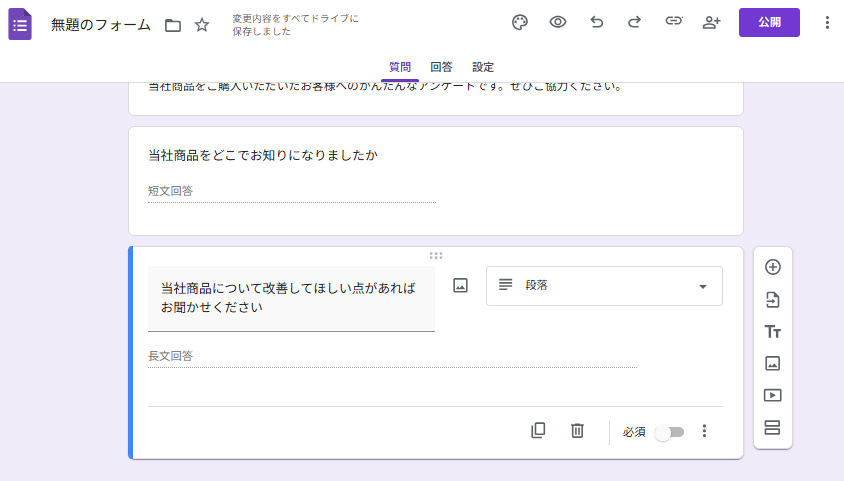Add a new question from sidebar

772,267
